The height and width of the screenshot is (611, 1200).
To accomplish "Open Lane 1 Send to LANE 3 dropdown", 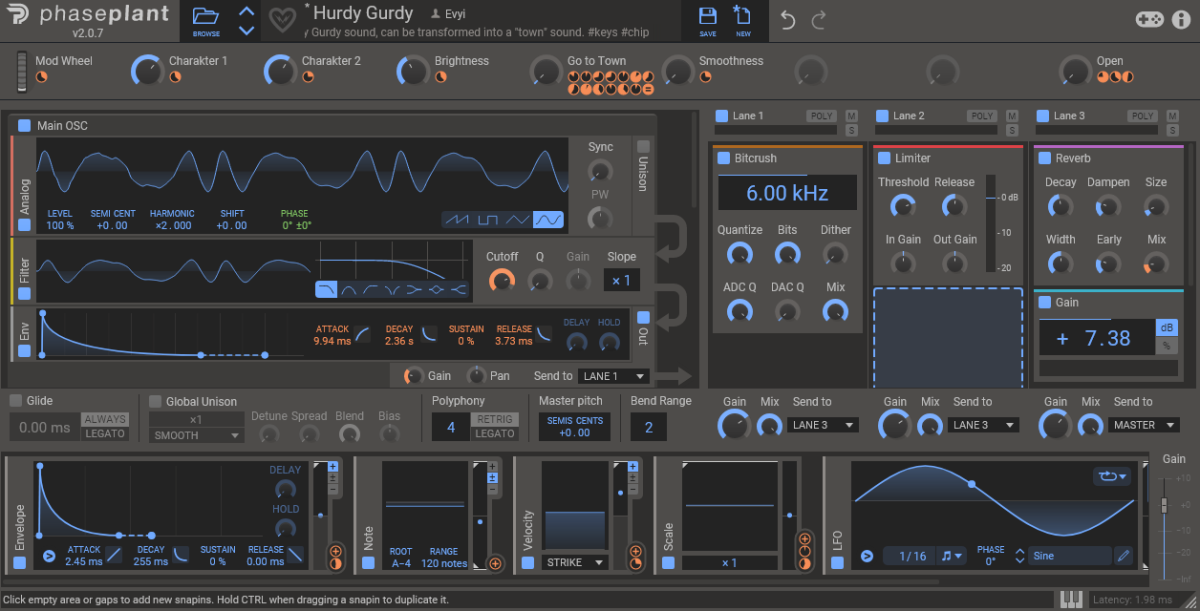I will 822,425.
